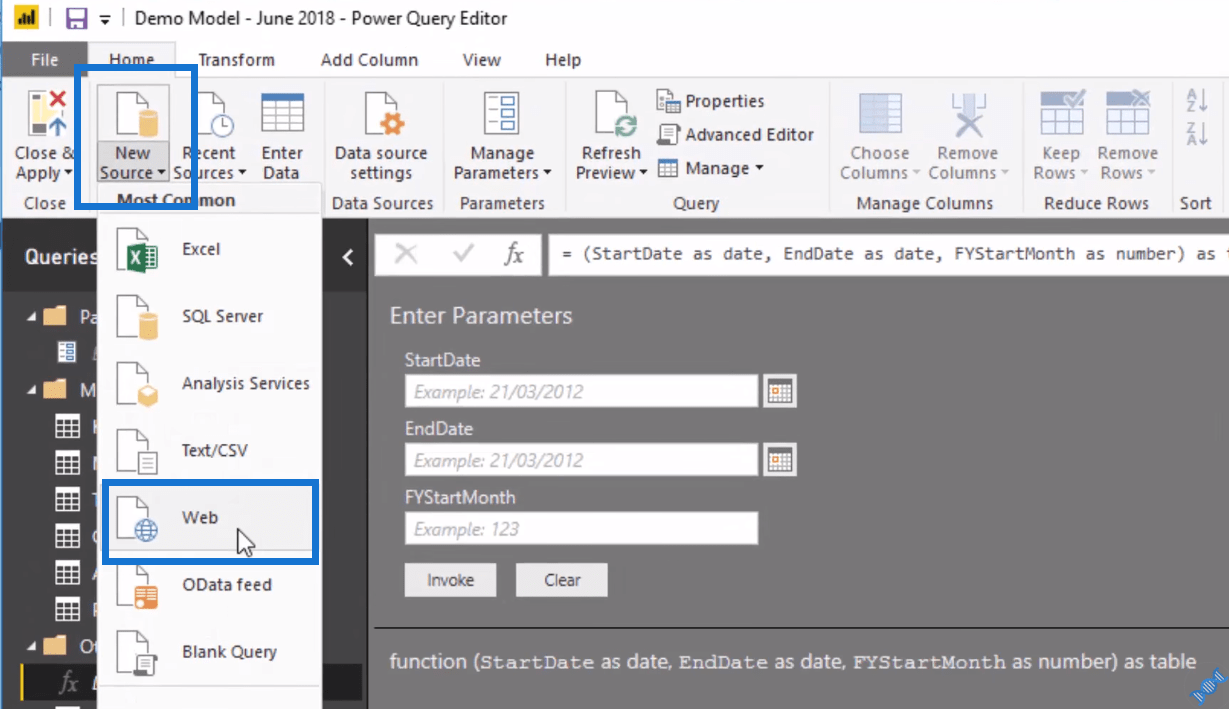
Task: Choose Text/CSV data source
Action: coord(210,450)
